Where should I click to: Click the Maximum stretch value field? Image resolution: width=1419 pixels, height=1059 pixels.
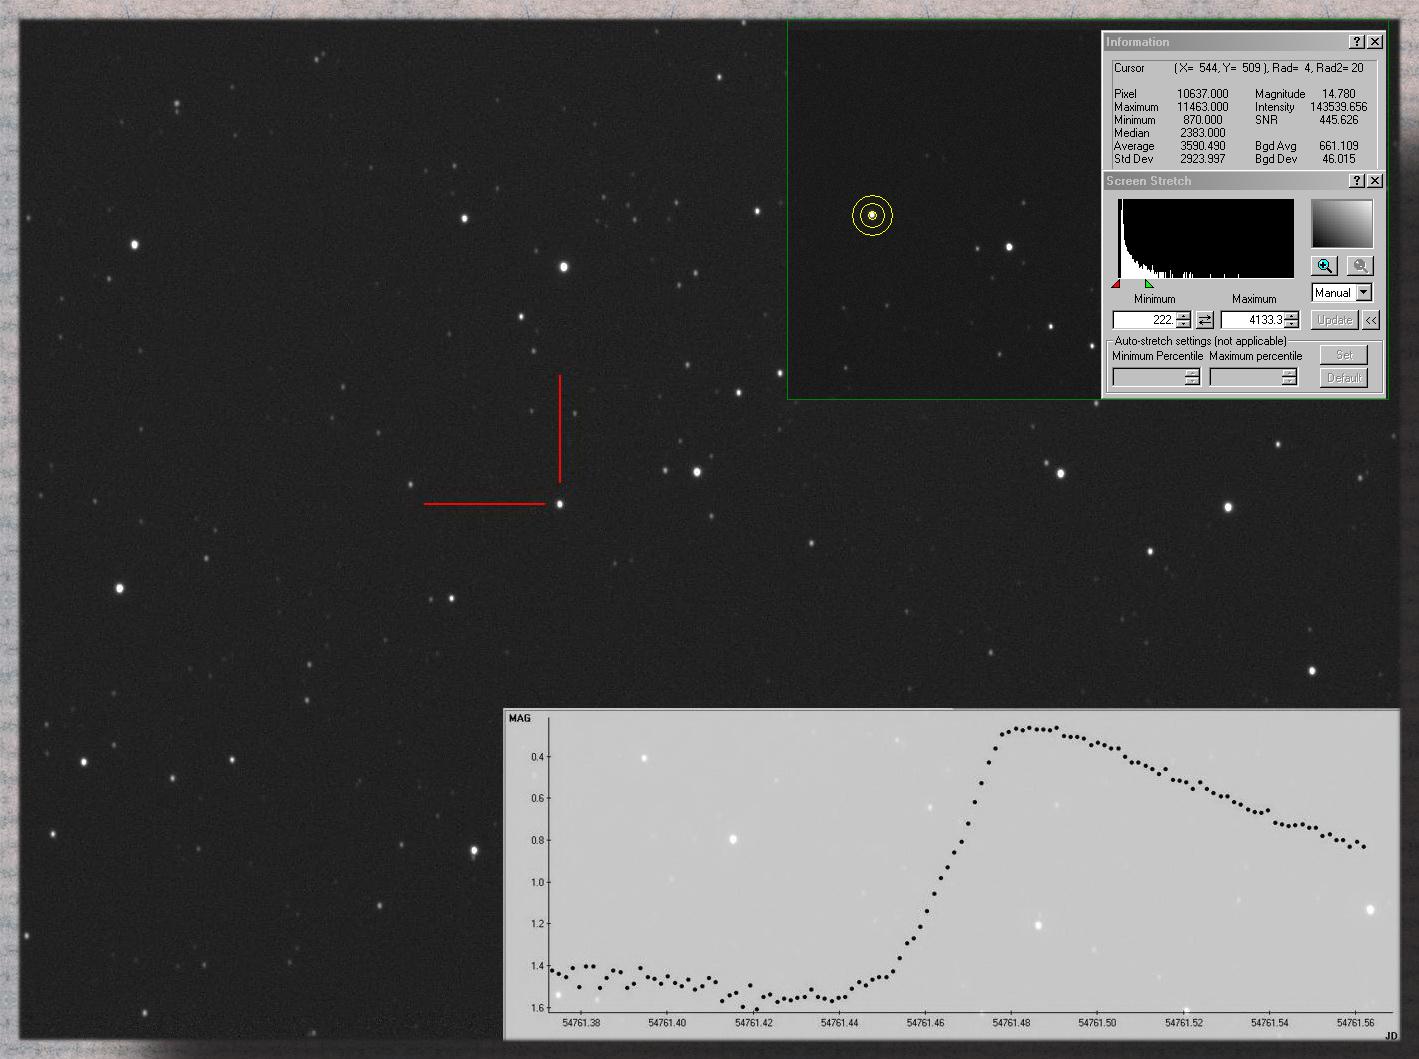pyautogui.click(x=1252, y=320)
